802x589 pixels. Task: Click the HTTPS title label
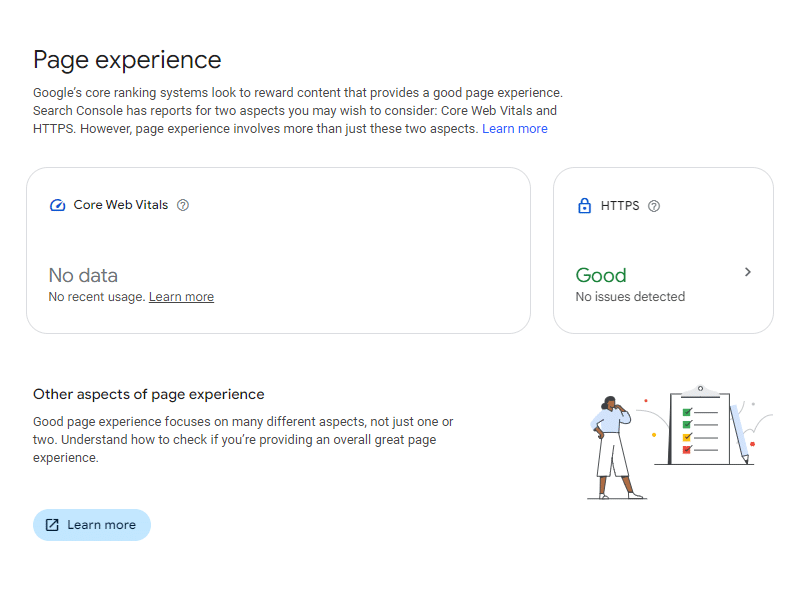[620, 206]
